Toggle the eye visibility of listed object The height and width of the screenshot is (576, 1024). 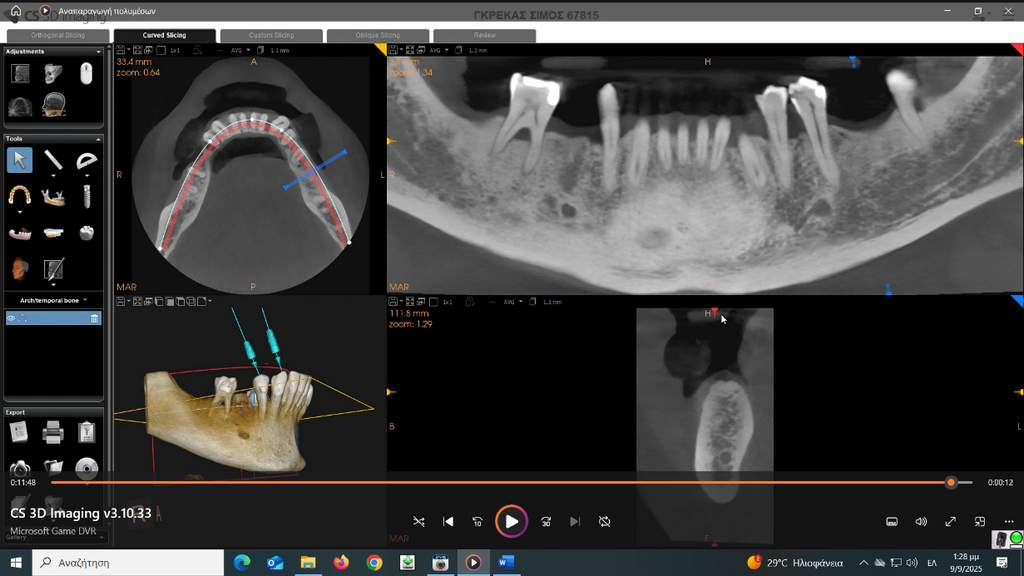12,318
